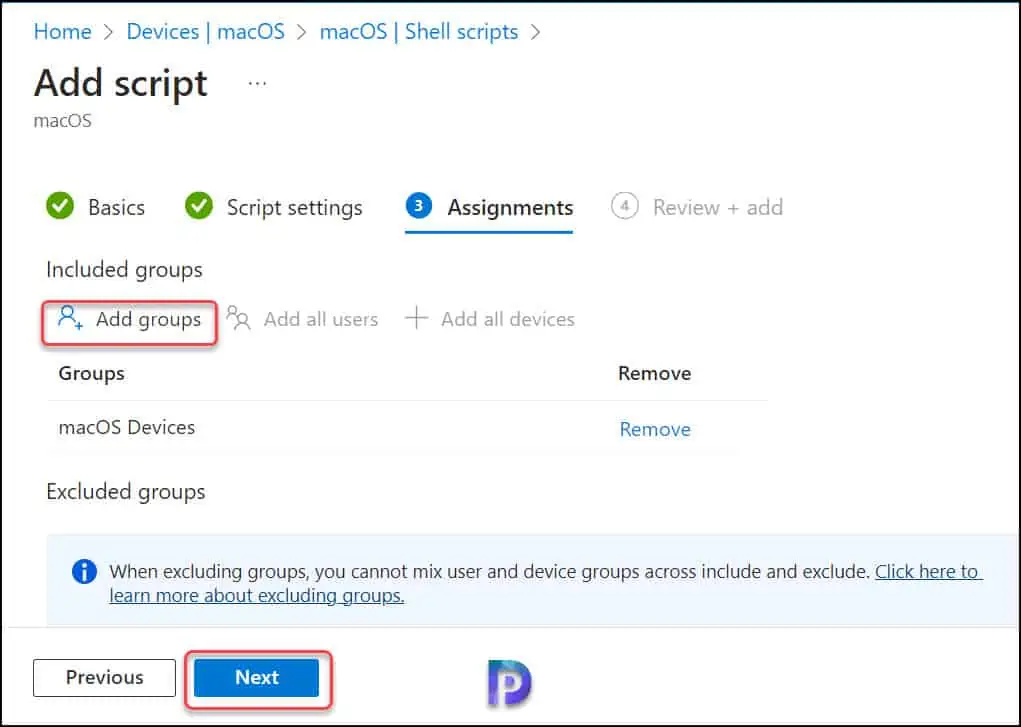1021x727 pixels.
Task: Open the macOS | Shell scripts breadcrumb
Action: pyautogui.click(x=419, y=31)
